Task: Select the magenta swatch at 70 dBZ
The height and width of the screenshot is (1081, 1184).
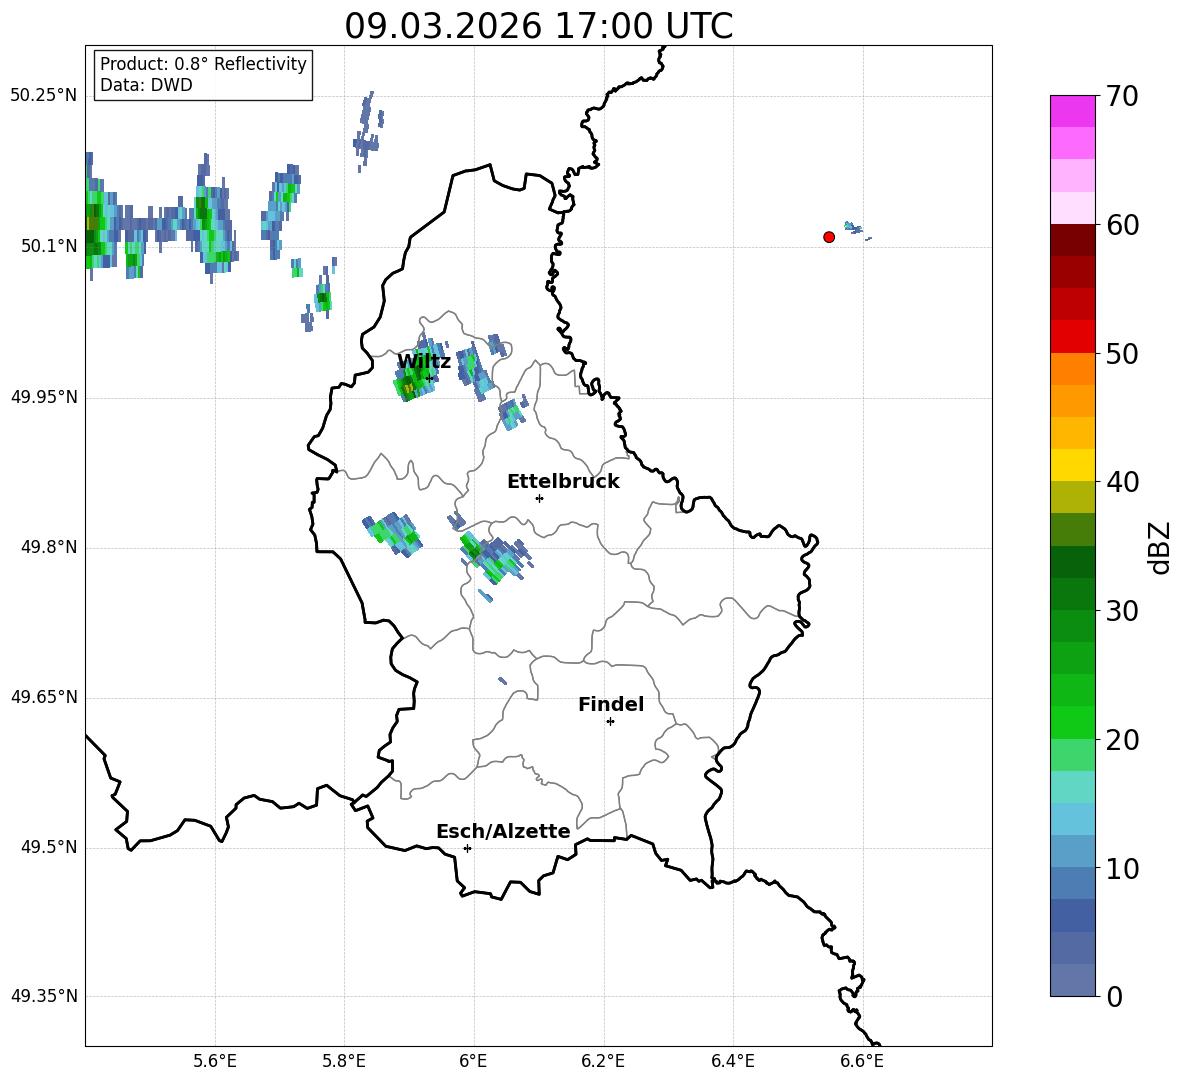Action: coord(1072,111)
